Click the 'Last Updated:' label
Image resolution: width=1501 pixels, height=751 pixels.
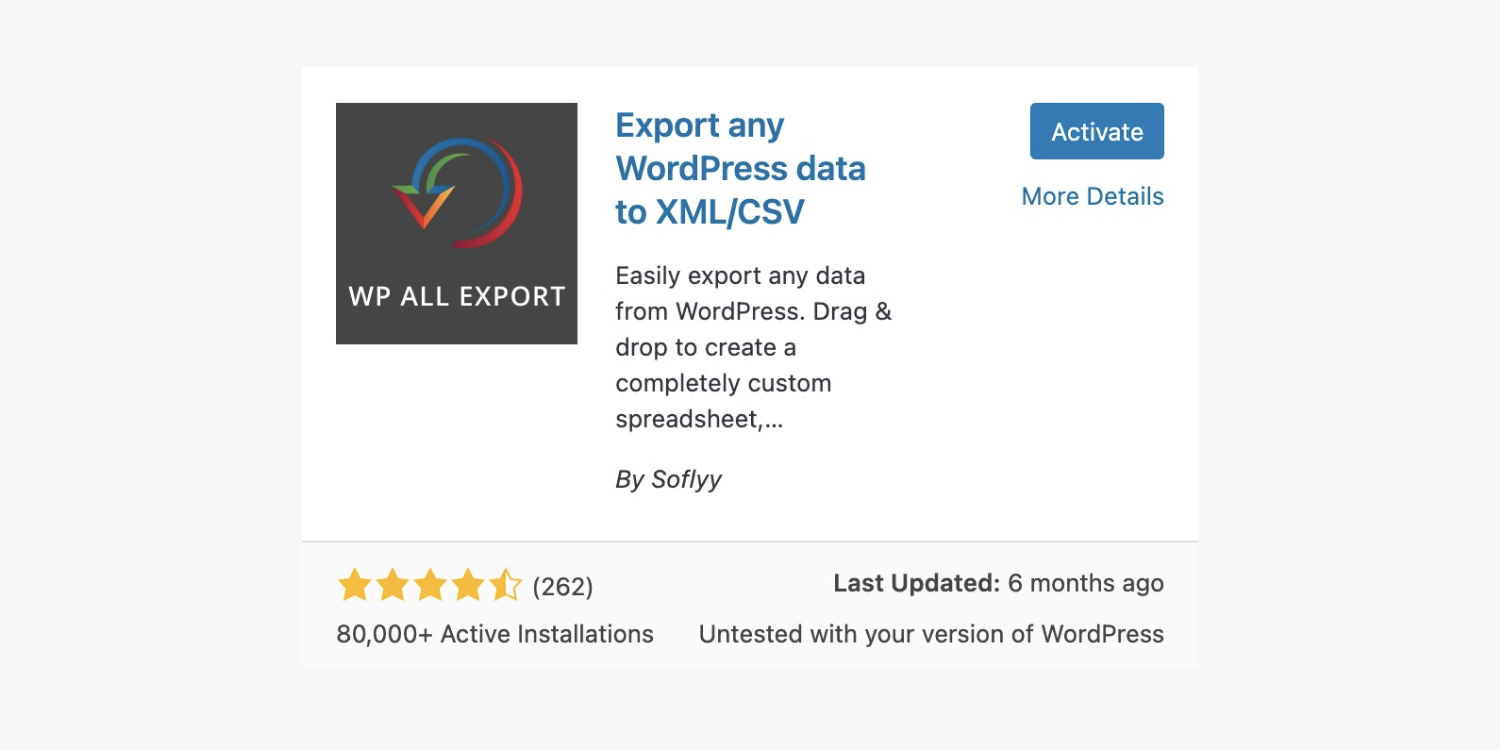(x=916, y=584)
